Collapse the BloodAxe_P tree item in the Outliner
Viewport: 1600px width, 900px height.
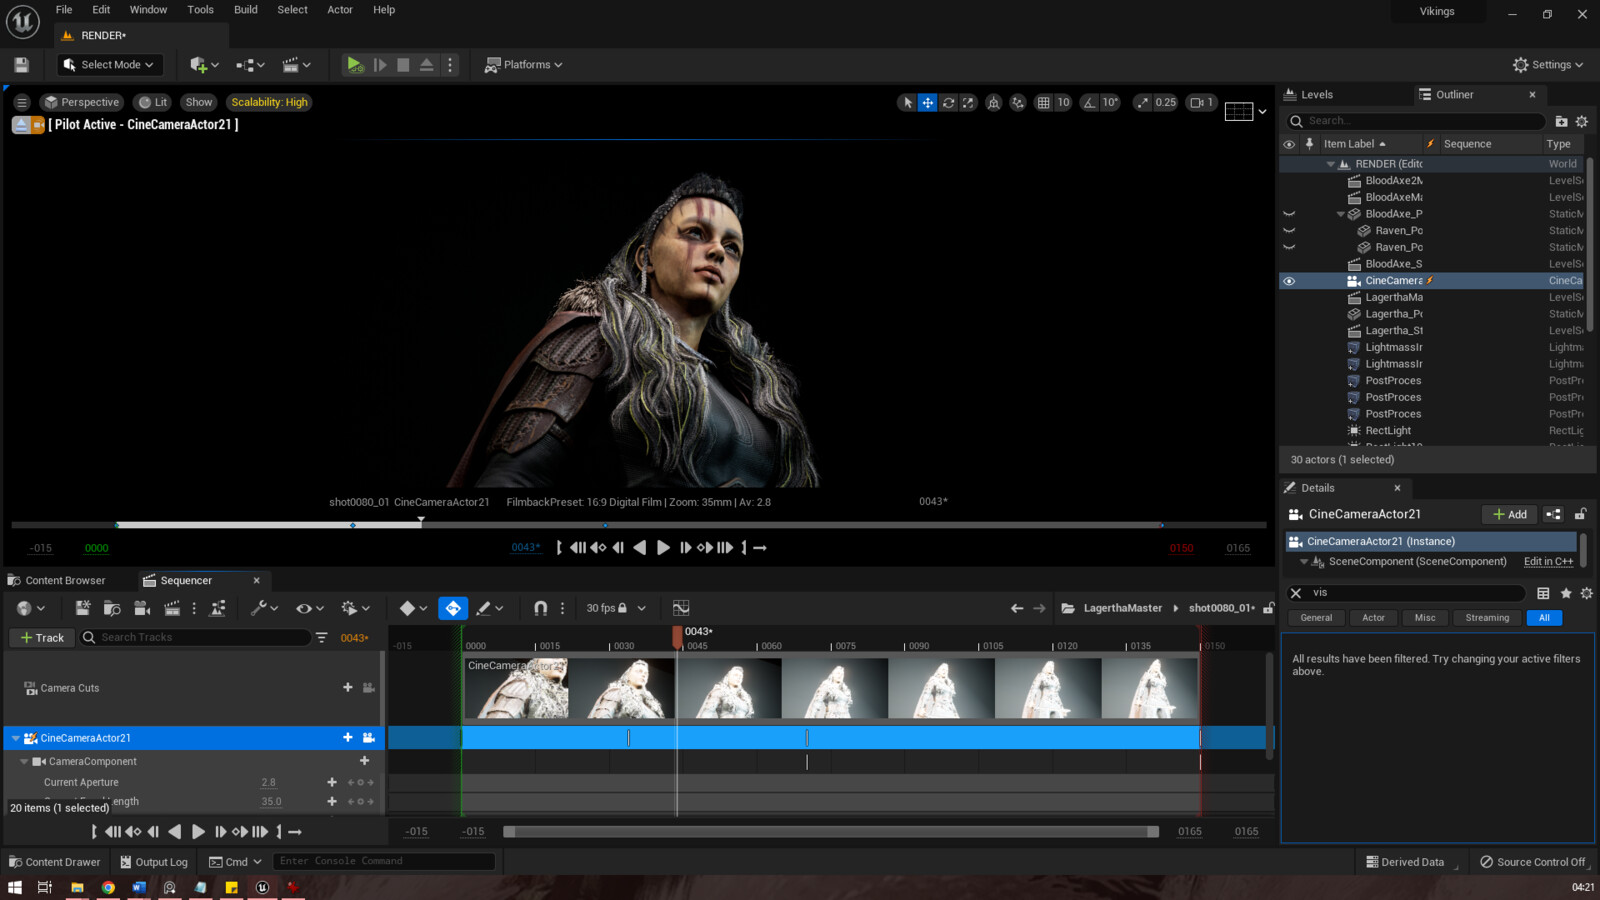click(x=1341, y=214)
